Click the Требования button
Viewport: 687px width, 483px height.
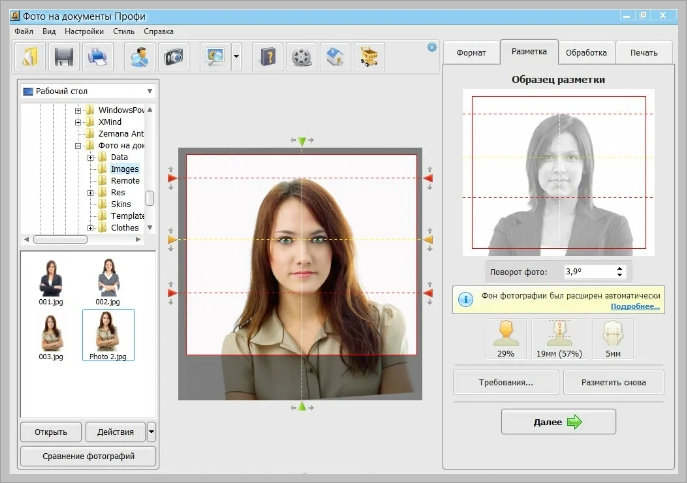pyautogui.click(x=506, y=382)
